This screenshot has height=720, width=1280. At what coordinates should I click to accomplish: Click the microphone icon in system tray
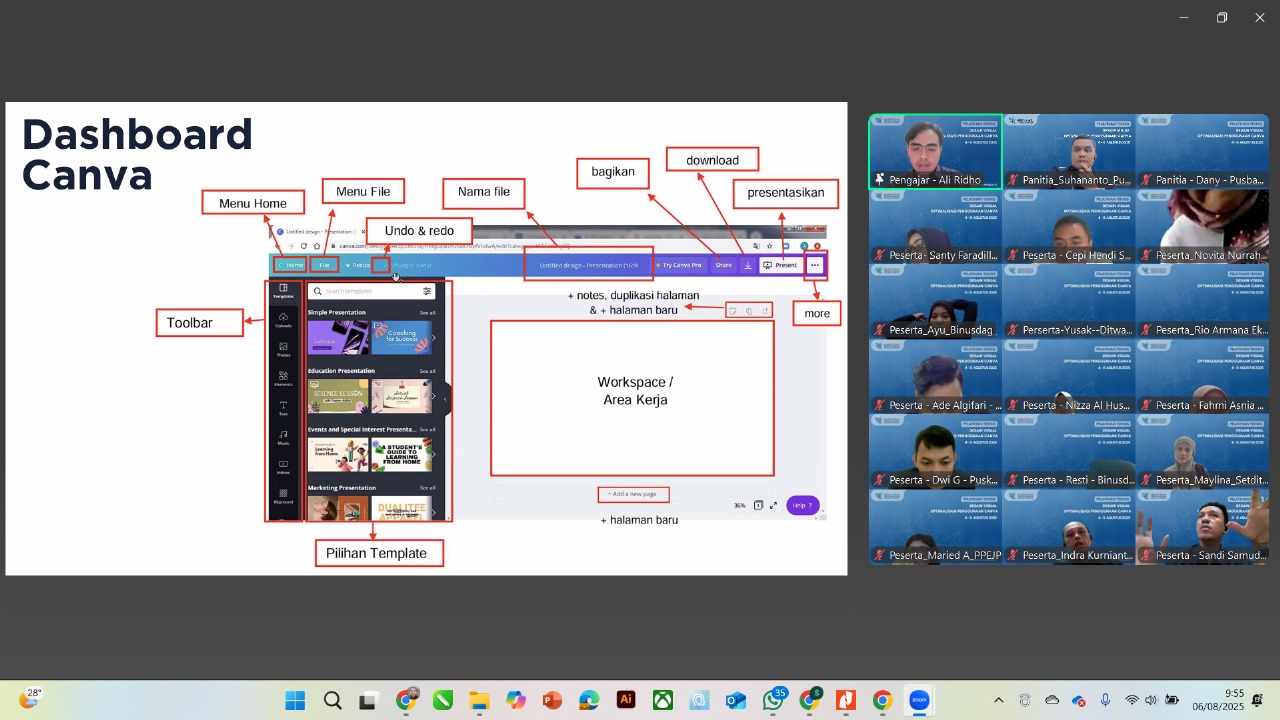click(1105, 700)
